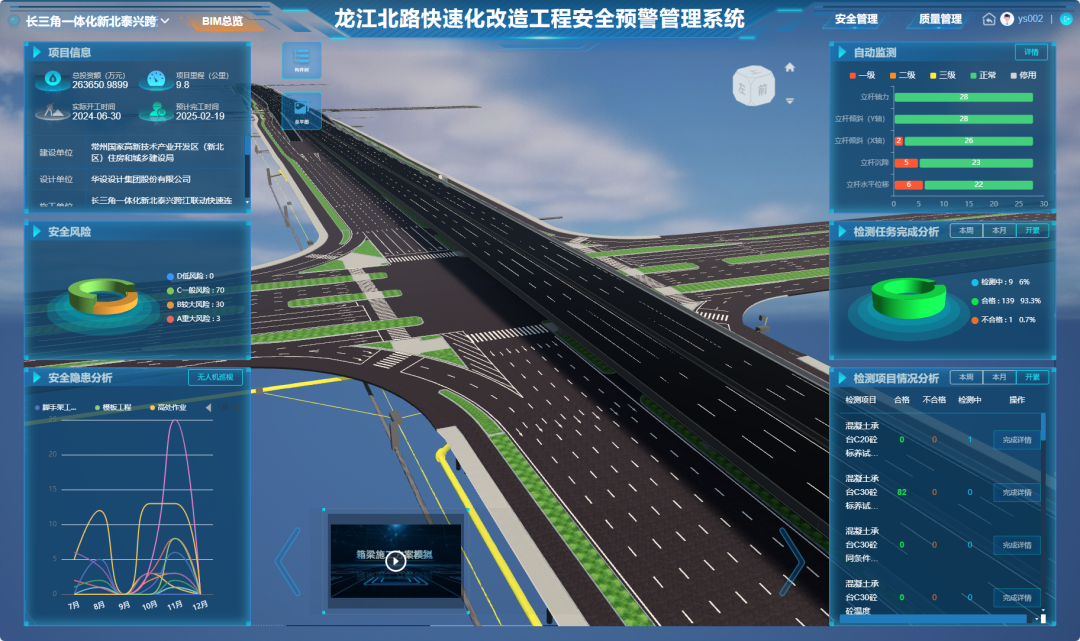Go to next legend page arrow
Image resolution: width=1080 pixels, height=641 pixels.
pyautogui.click(x=238, y=408)
